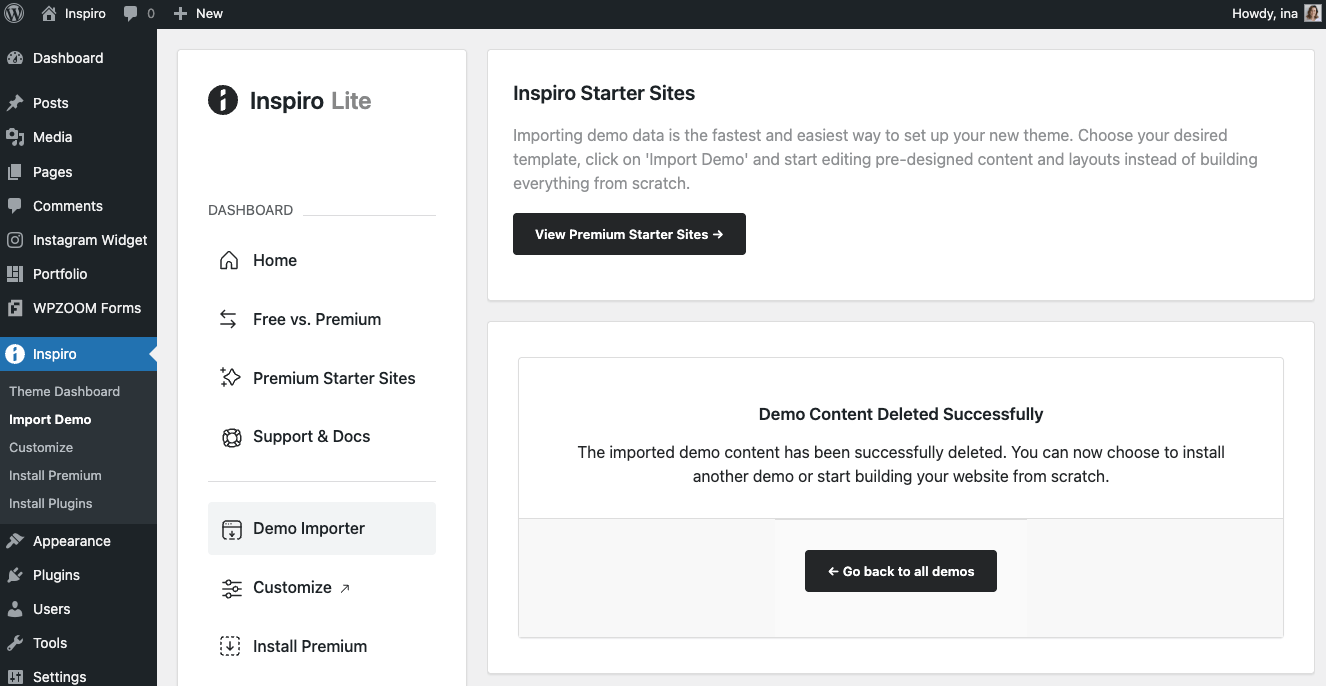Expand the Appearance menu
The width and height of the screenshot is (1326, 686).
pyautogui.click(x=71, y=541)
